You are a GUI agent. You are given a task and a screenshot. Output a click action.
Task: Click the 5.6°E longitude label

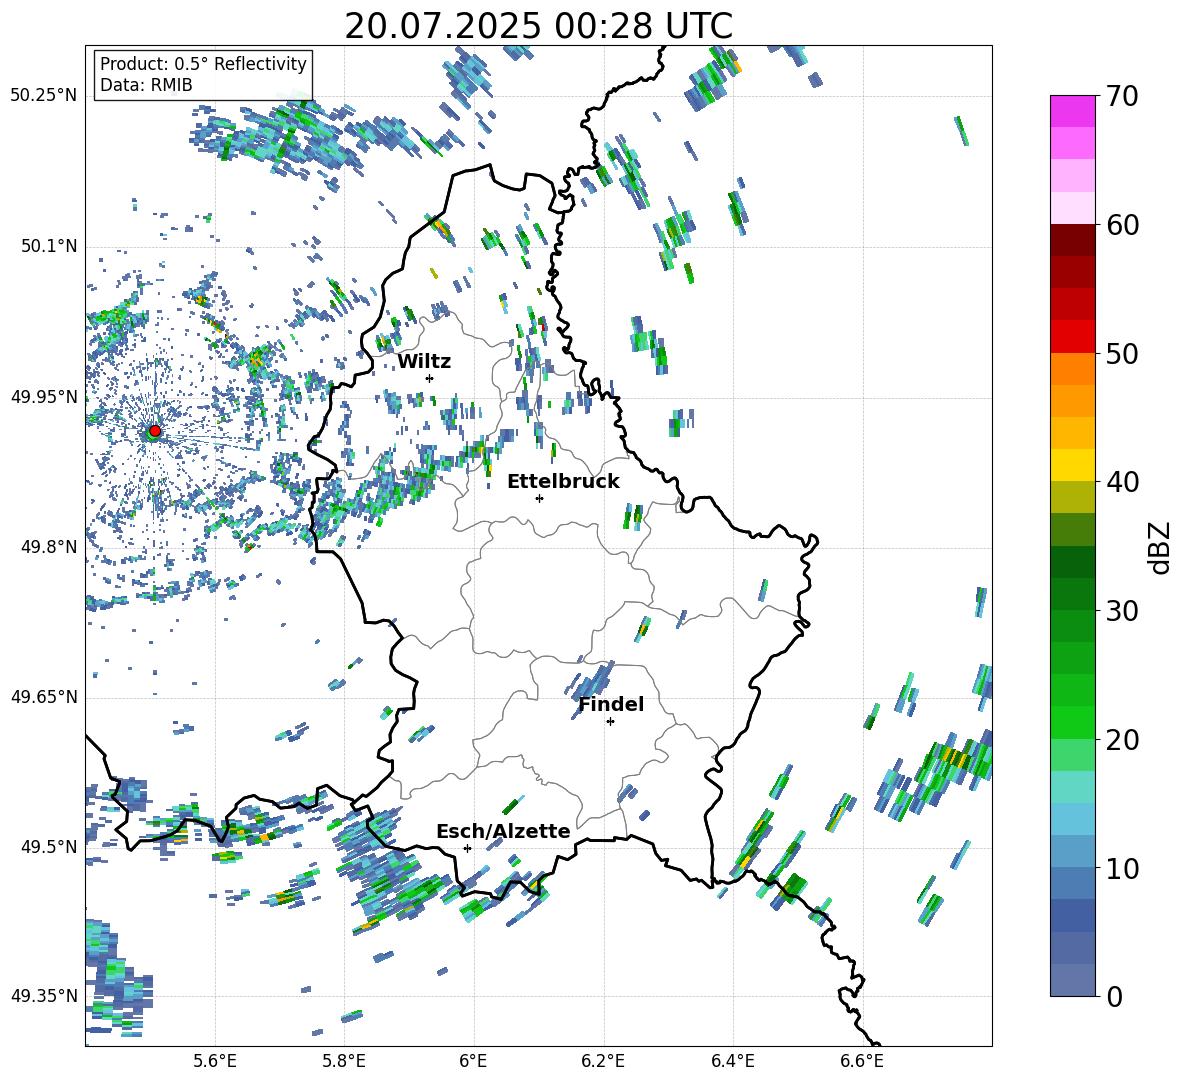(x=215, y=1061)
